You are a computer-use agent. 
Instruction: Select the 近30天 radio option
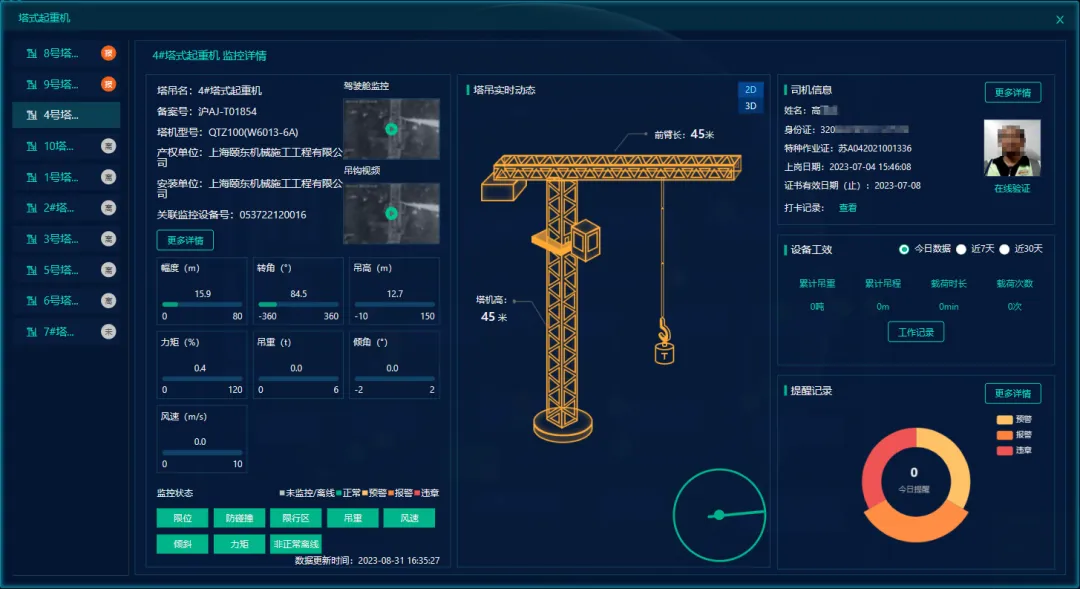coord(1004,249)
